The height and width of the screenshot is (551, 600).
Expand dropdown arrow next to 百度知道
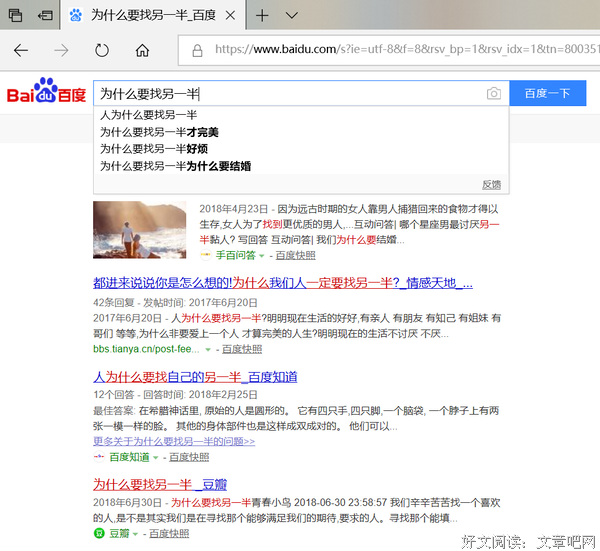pyautogui.click(x=155, y=457)
